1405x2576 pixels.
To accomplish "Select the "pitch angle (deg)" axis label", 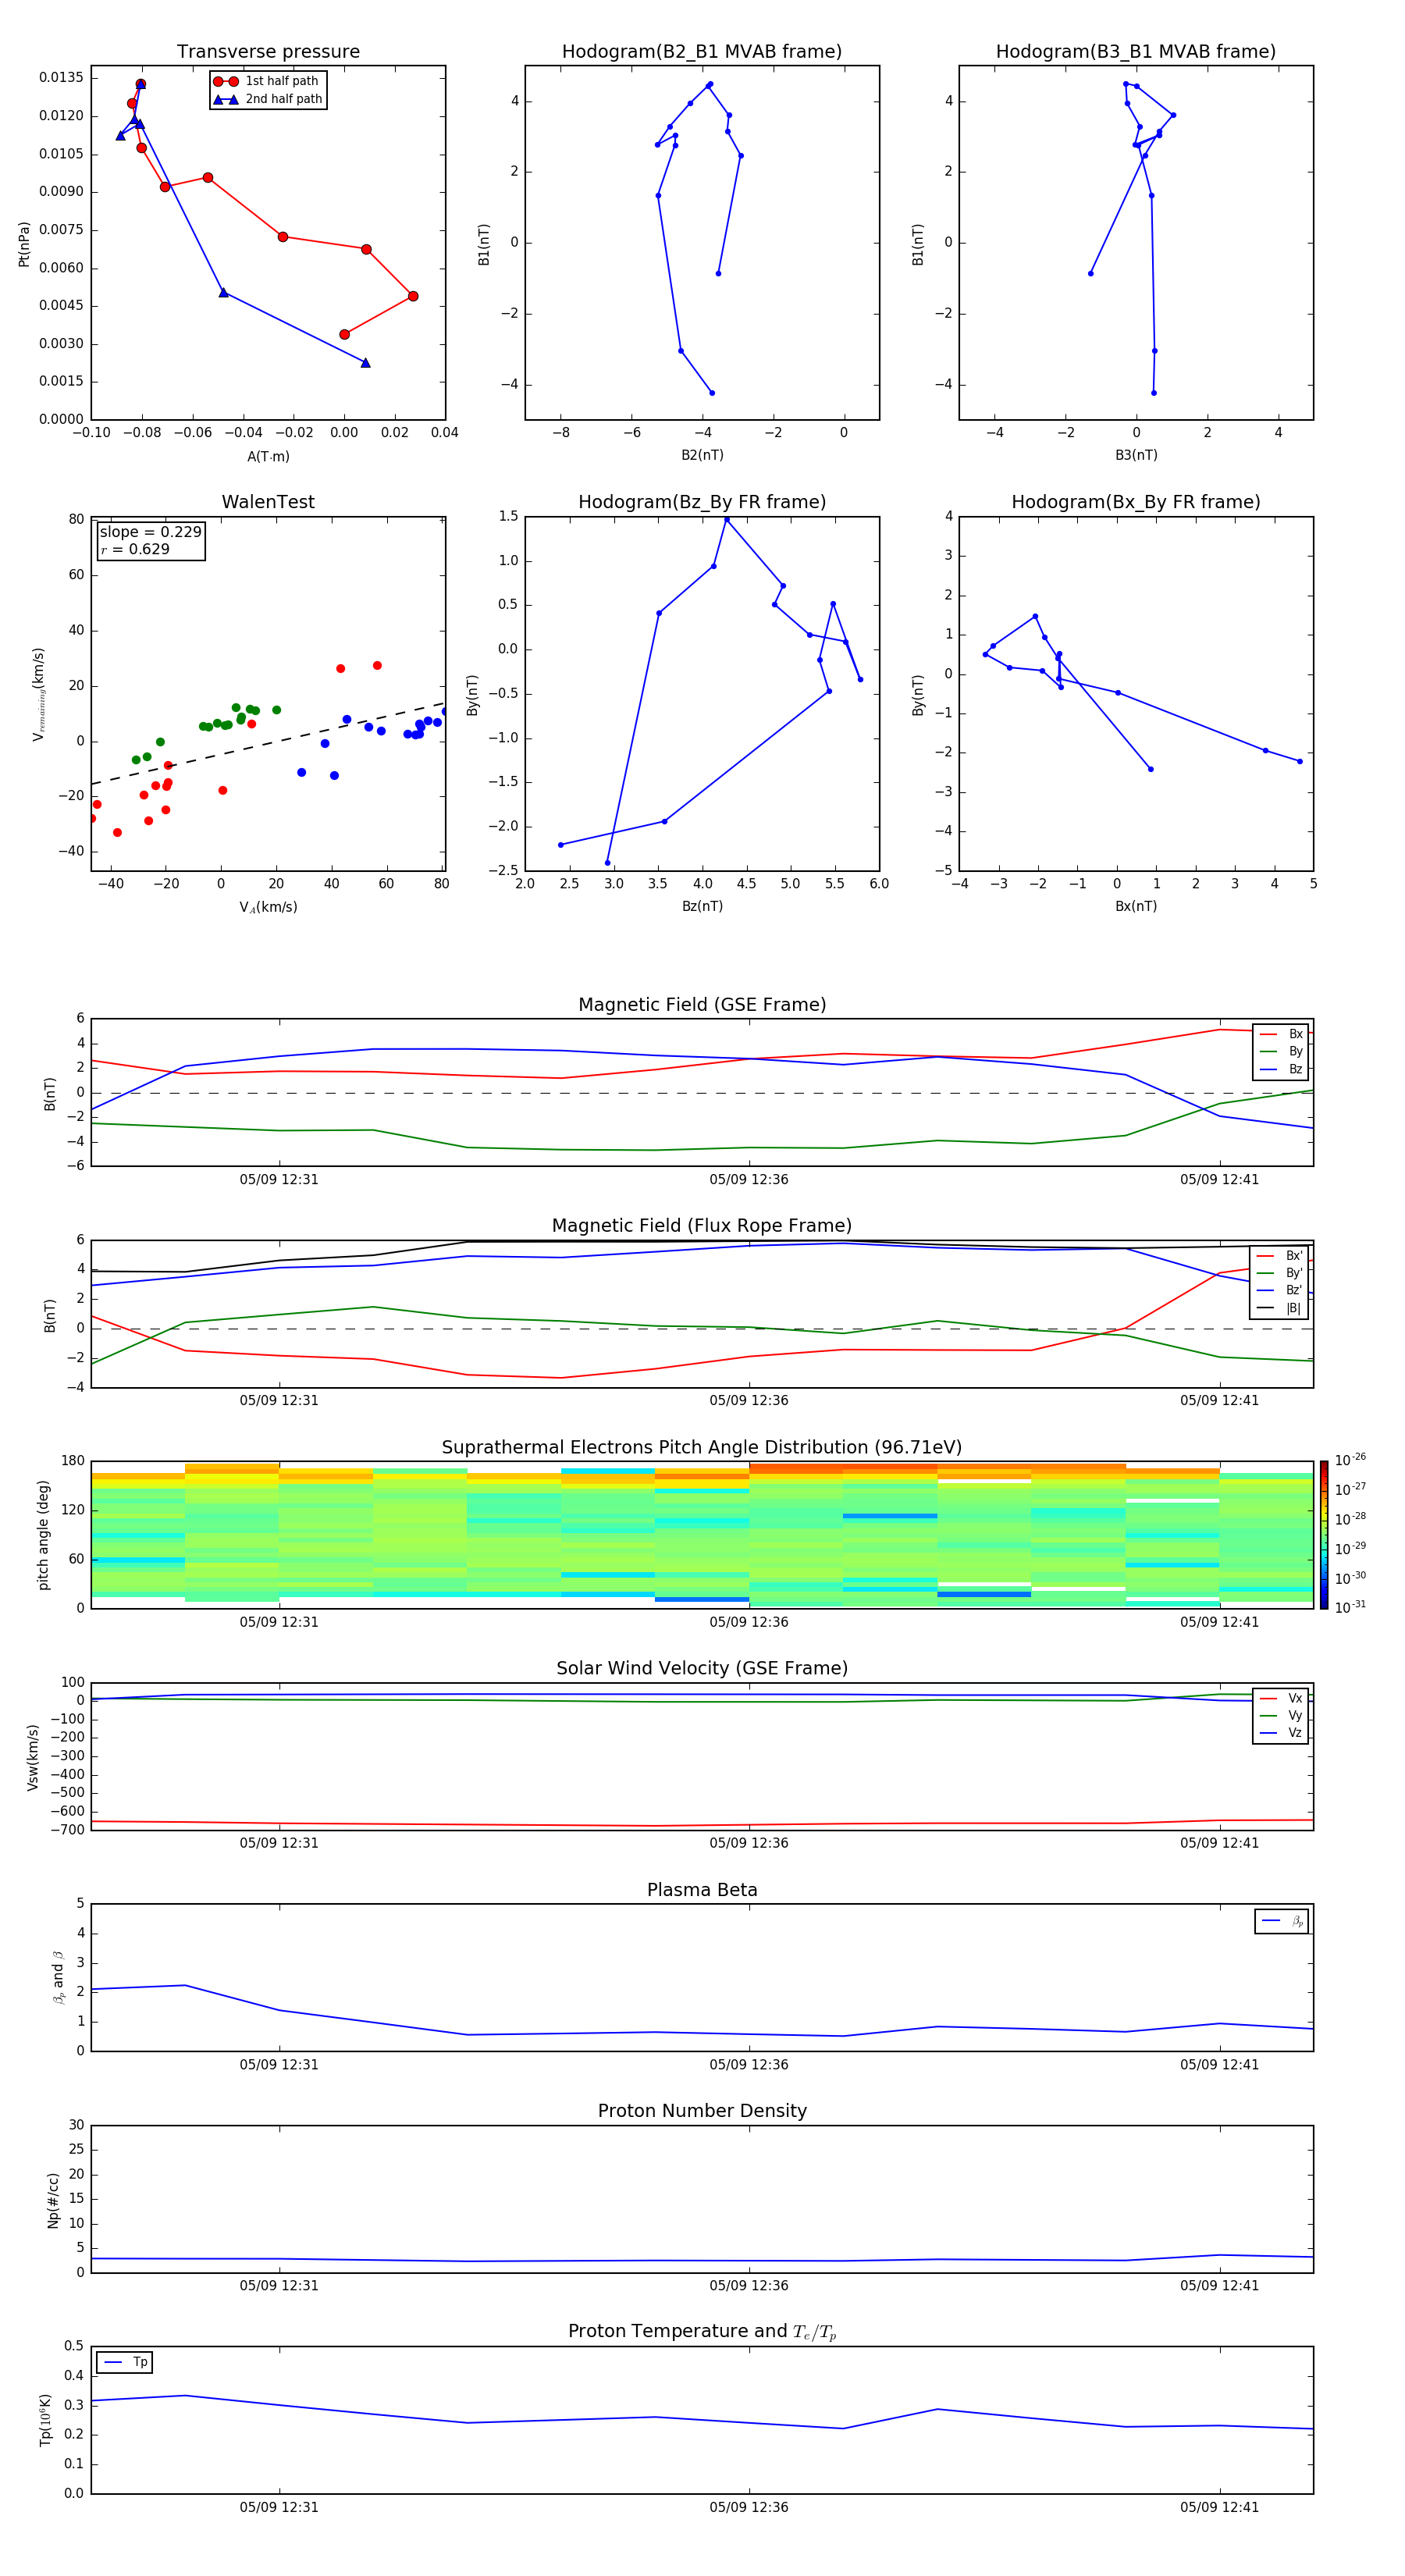I will point(43,1535).
